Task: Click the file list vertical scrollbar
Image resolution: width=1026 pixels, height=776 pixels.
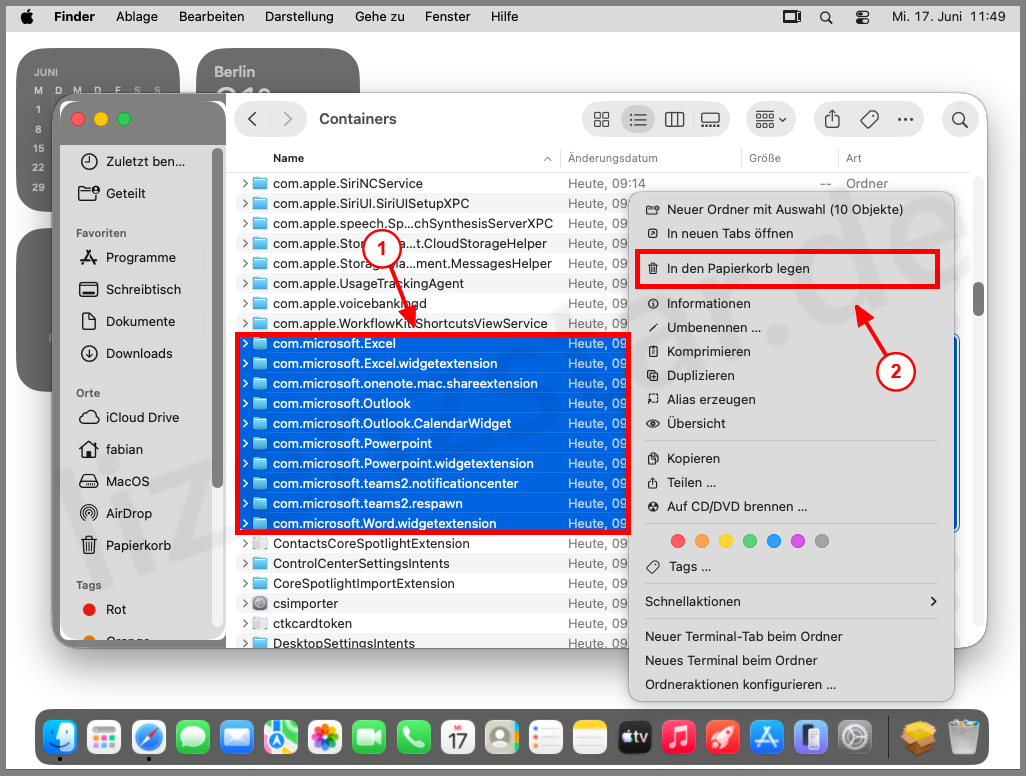Action: tap(978, 299)
